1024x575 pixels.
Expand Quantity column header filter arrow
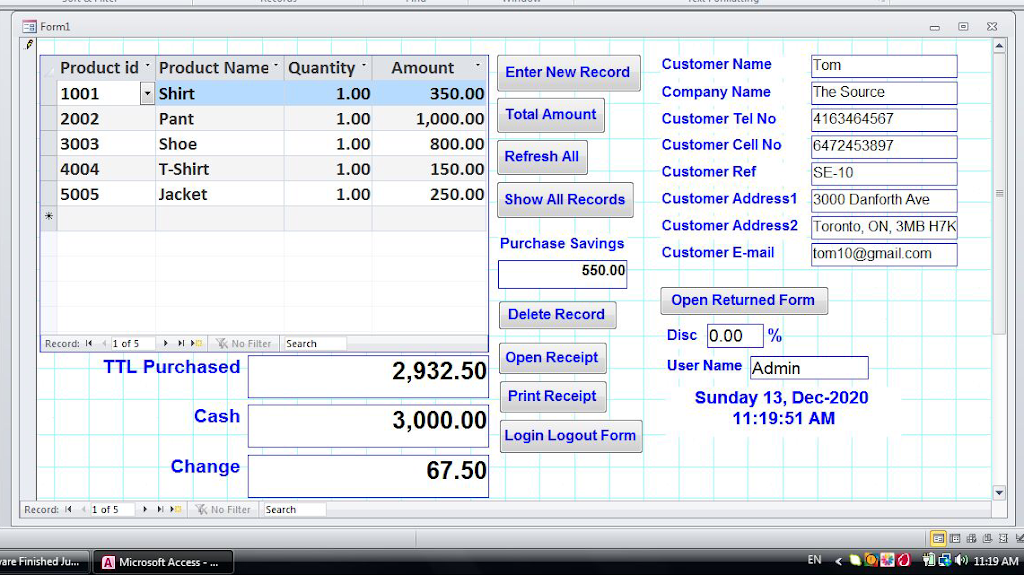tap(364, 67)
